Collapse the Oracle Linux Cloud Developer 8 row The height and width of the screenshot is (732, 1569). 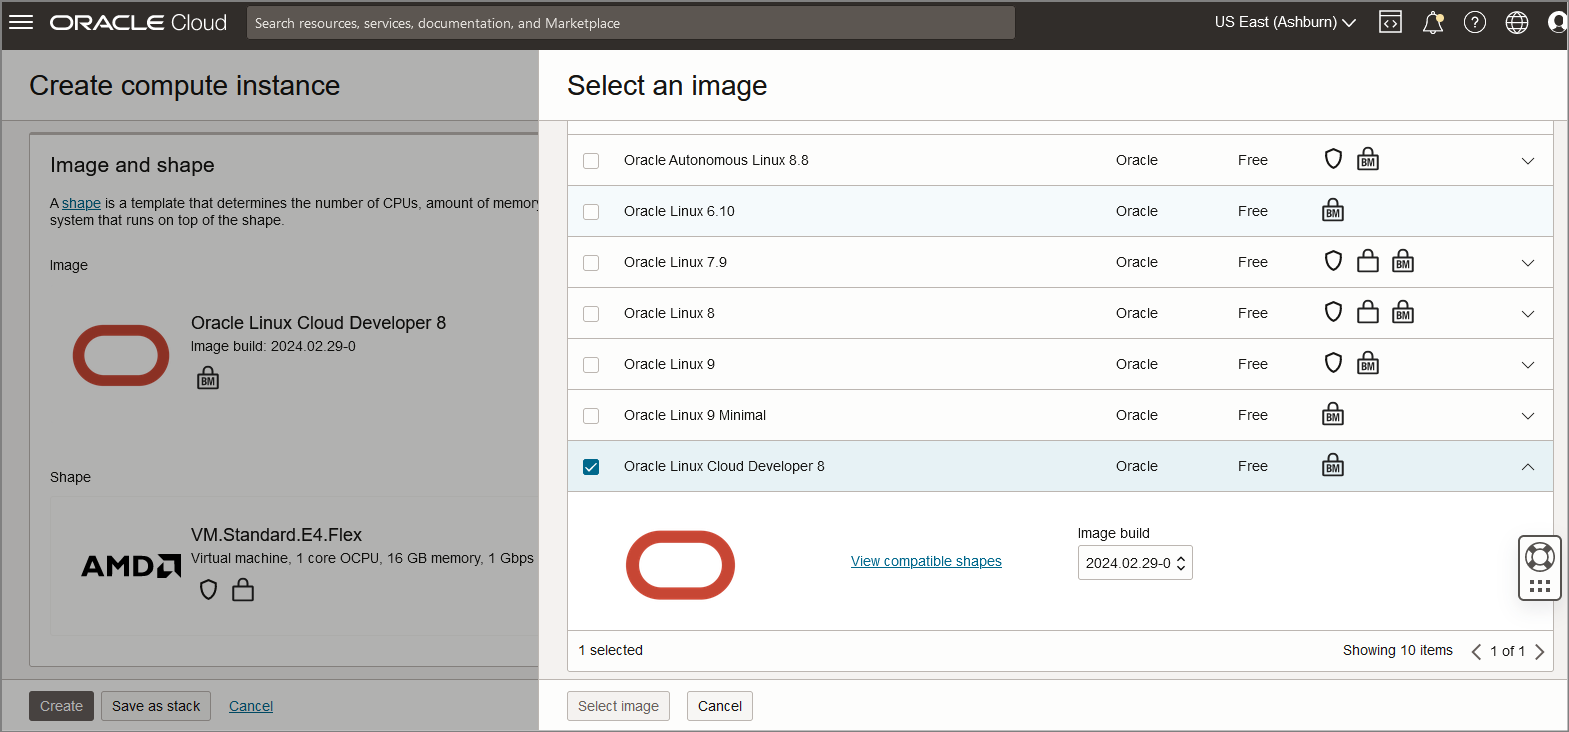tap(1527, 467)
